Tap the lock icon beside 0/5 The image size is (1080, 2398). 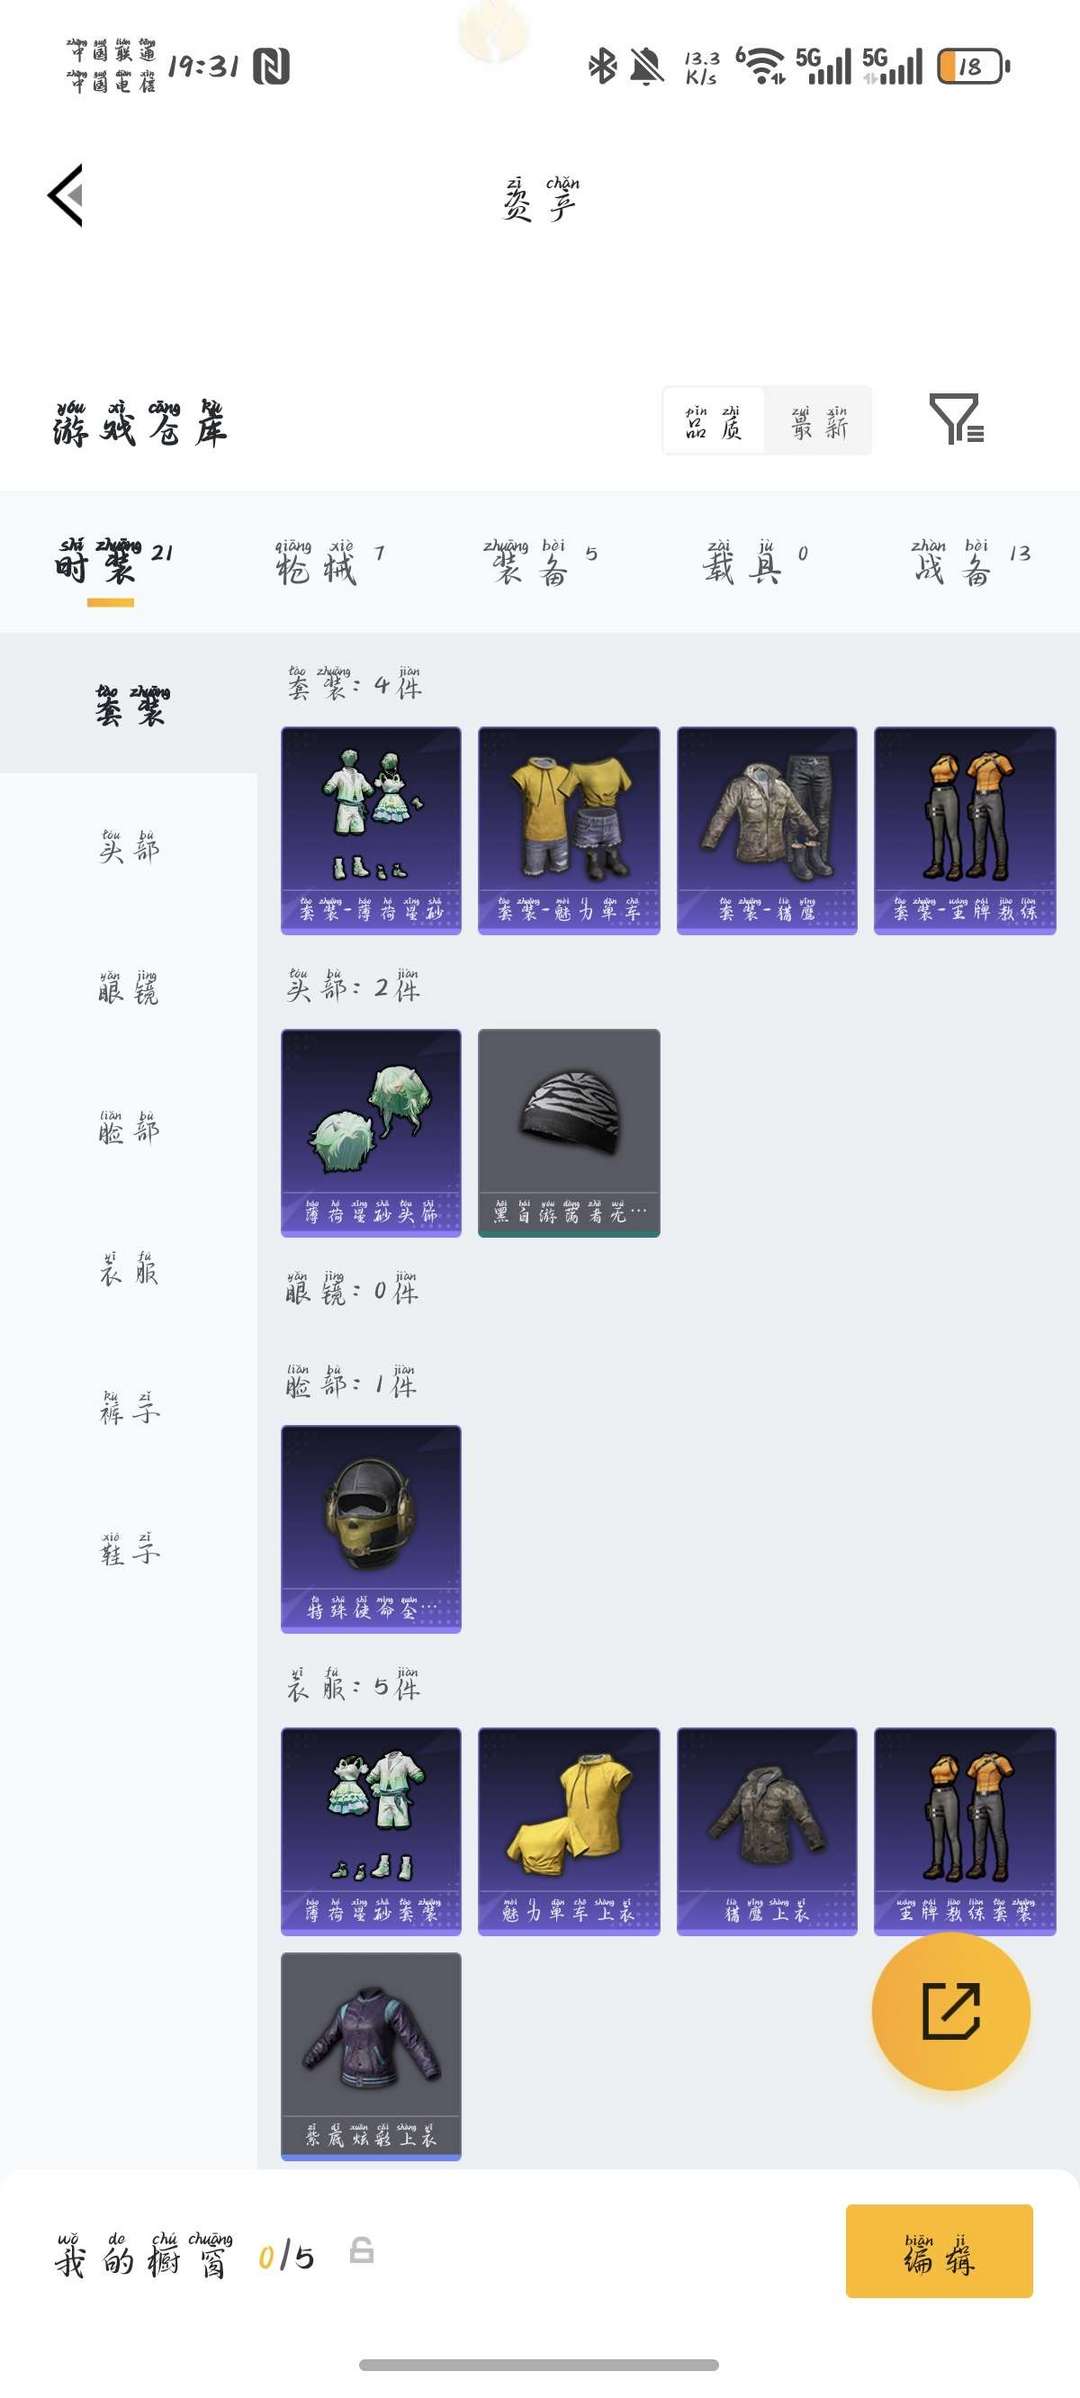(362, 2250)
